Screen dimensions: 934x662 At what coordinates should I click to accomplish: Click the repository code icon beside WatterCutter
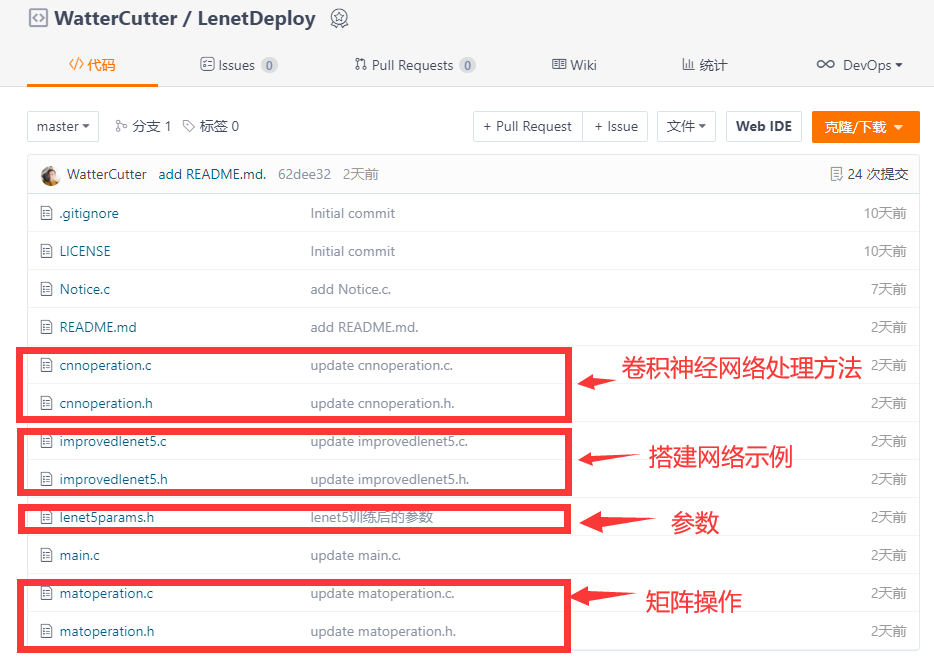coord(38,18)
